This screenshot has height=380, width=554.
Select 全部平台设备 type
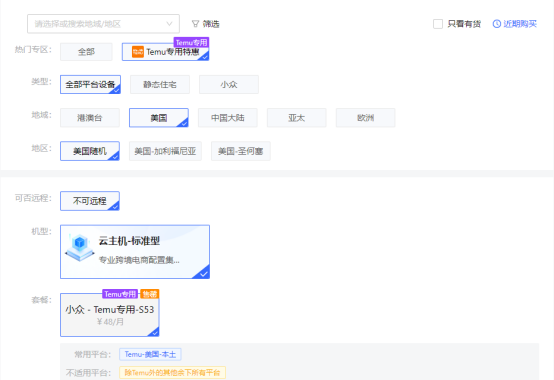tap(90, 84)
